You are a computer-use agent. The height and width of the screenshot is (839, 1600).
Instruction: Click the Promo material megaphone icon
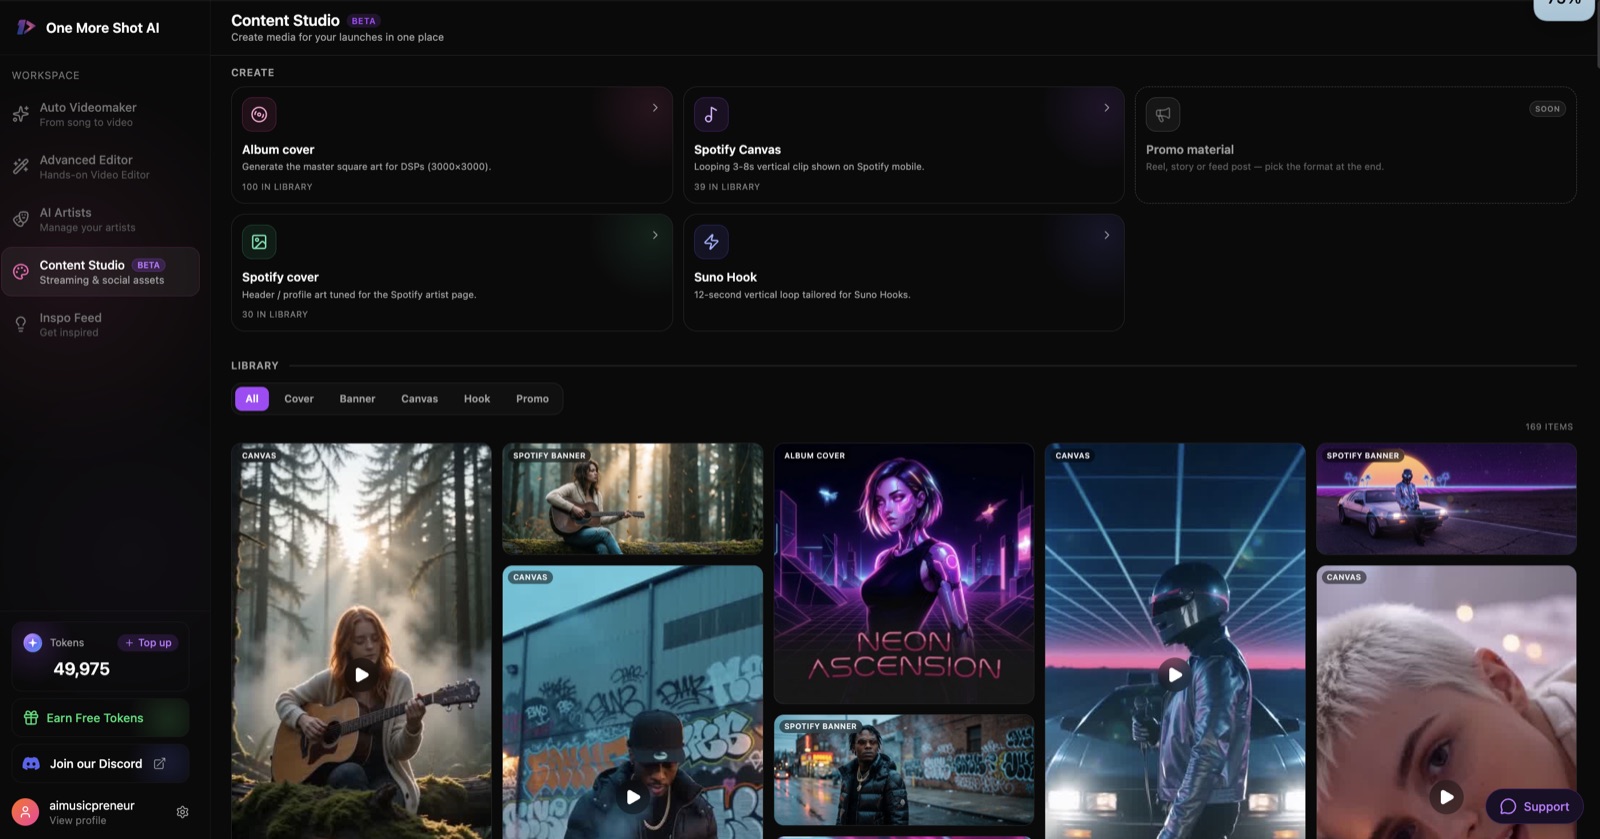tap(1163, 114)
